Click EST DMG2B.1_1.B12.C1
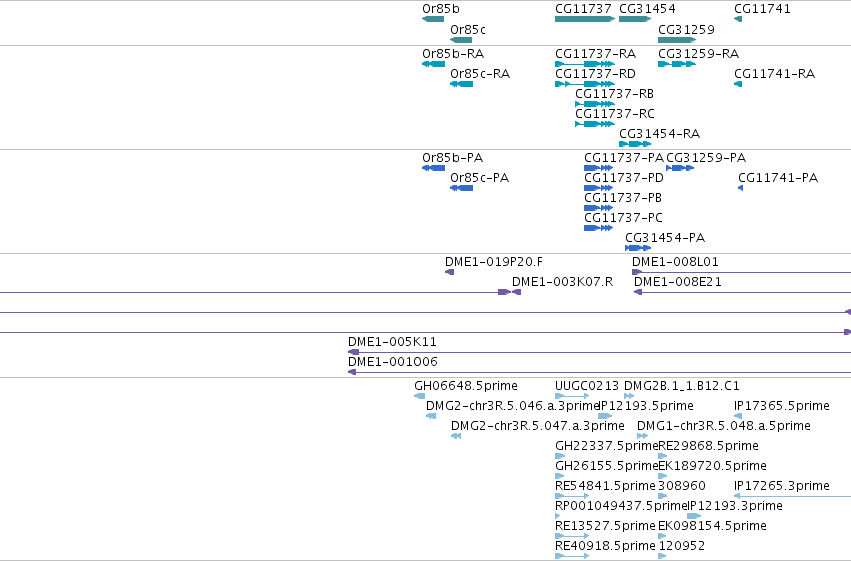Viewport: 851px width, 561px height. [x=629, y=396]
